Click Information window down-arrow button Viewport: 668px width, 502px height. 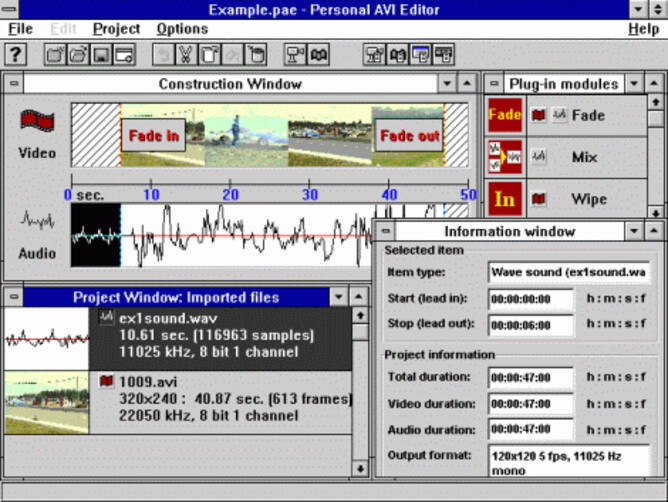634,231
